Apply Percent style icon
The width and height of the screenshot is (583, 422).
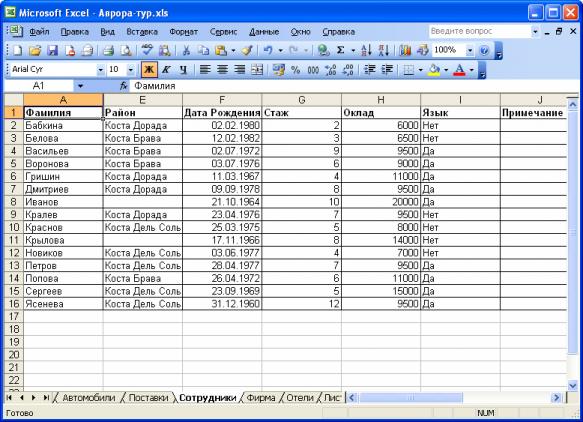click(x=296, y=70)
